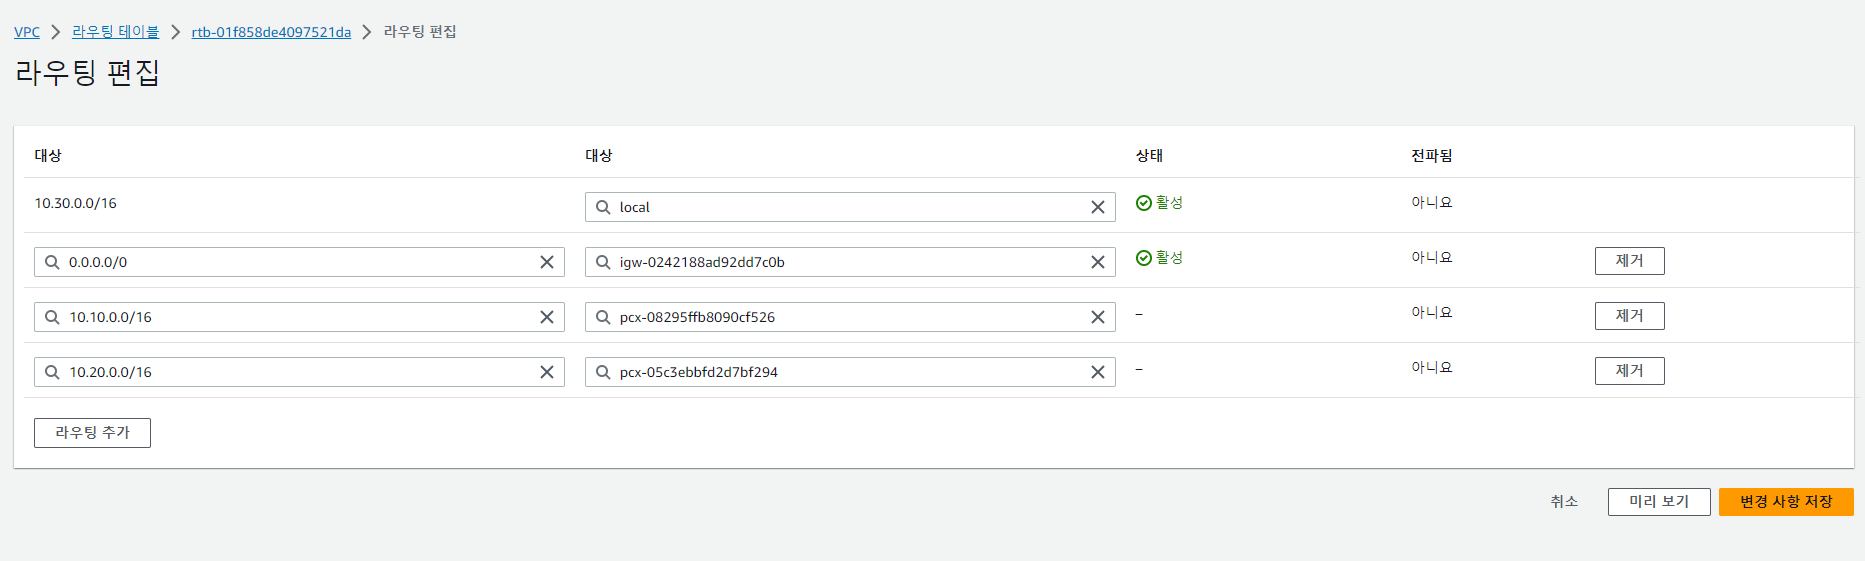The width and height of the screenshot is (1865, 561).
Task: Click search icon in local target field
Action: [x=603, y=207]
